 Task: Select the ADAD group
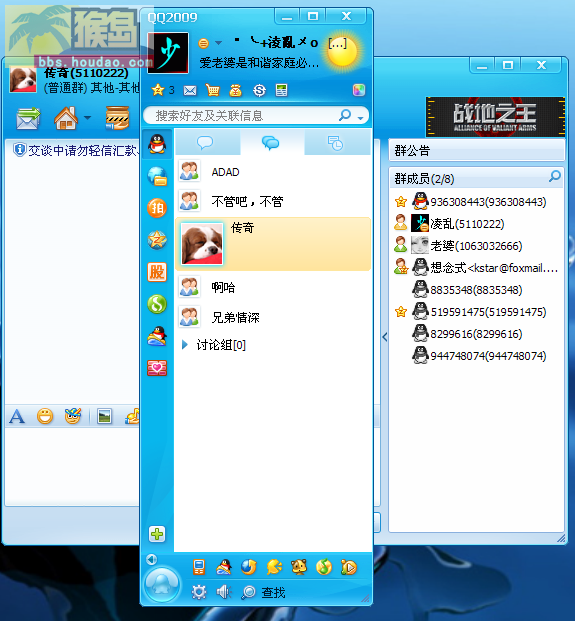click(x=273, y=172)
